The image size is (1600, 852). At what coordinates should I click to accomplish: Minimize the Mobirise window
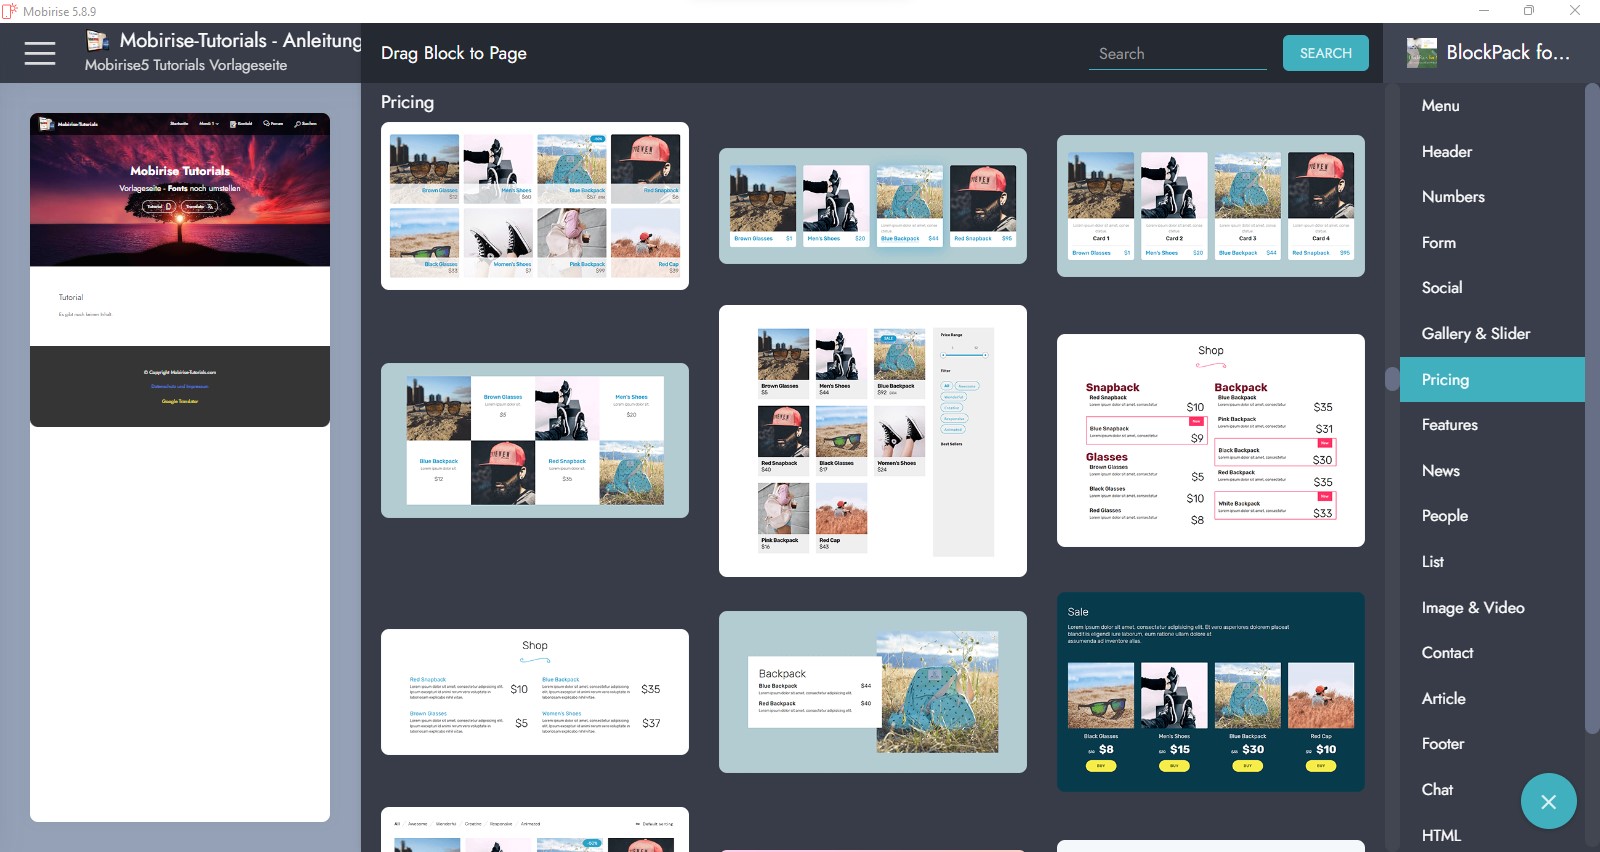tap(1483, 11)
